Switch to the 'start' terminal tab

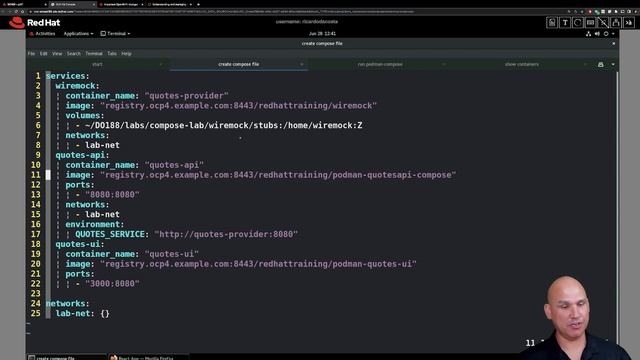97,64
